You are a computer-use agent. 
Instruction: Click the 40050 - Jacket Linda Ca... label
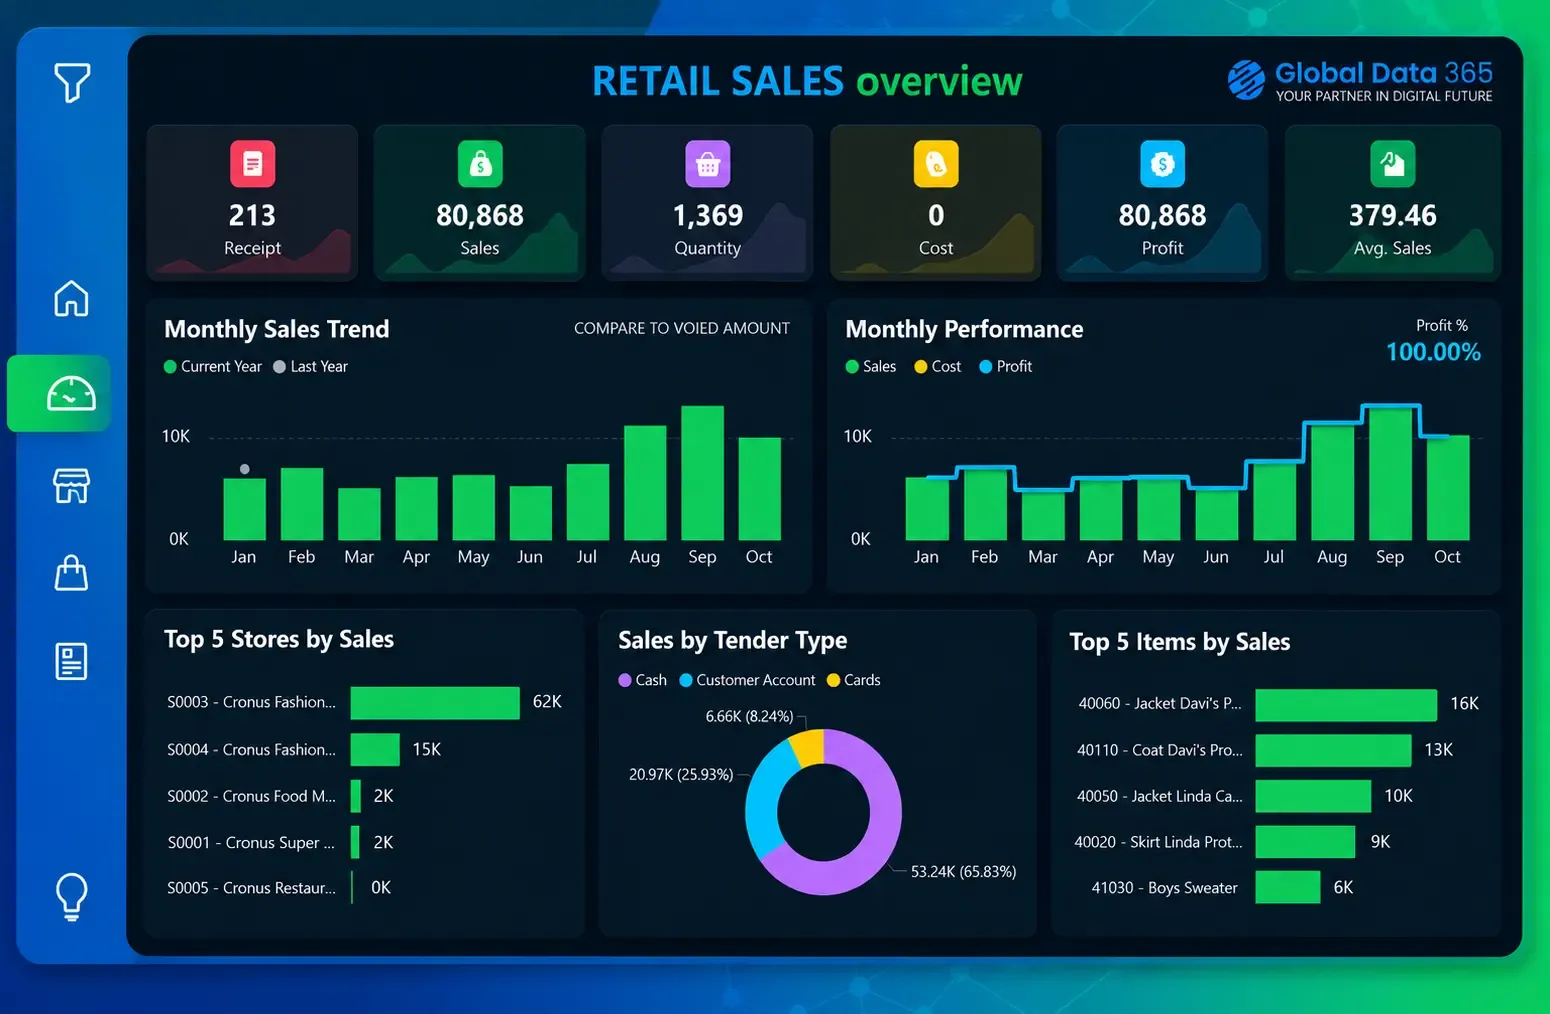click(1159, 796)
